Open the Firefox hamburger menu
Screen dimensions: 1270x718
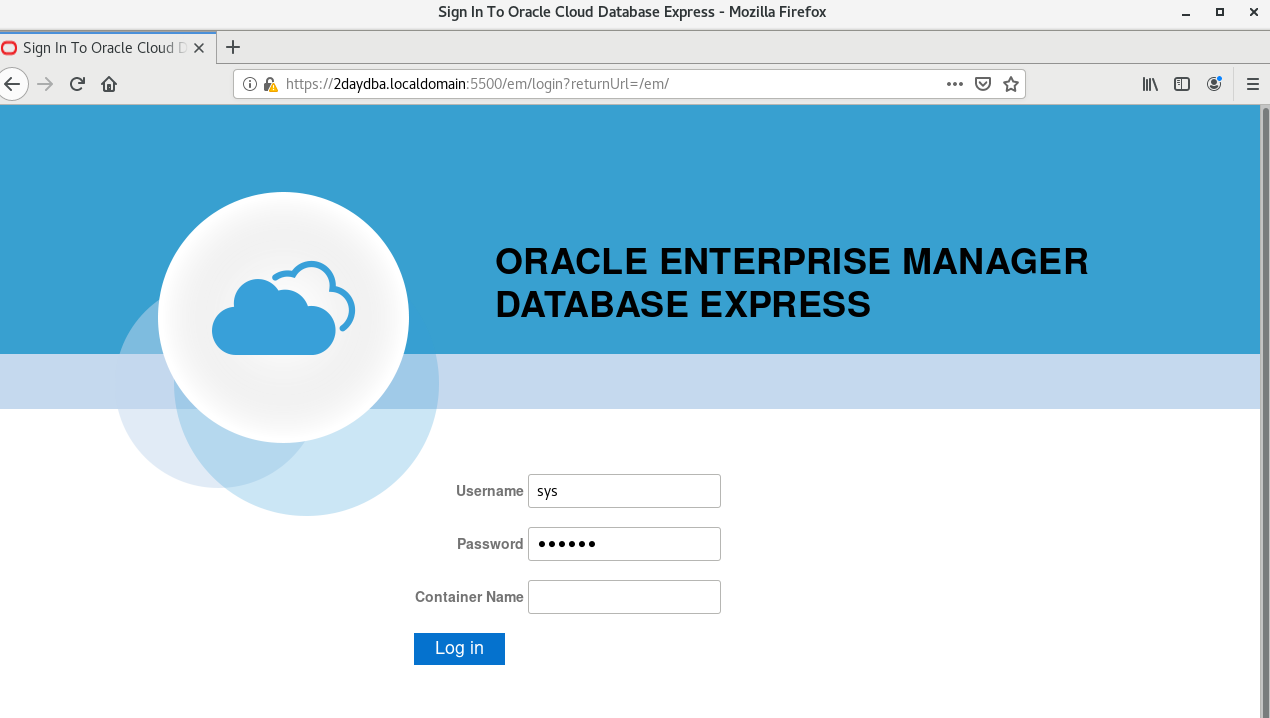[x=1253, y=84]
